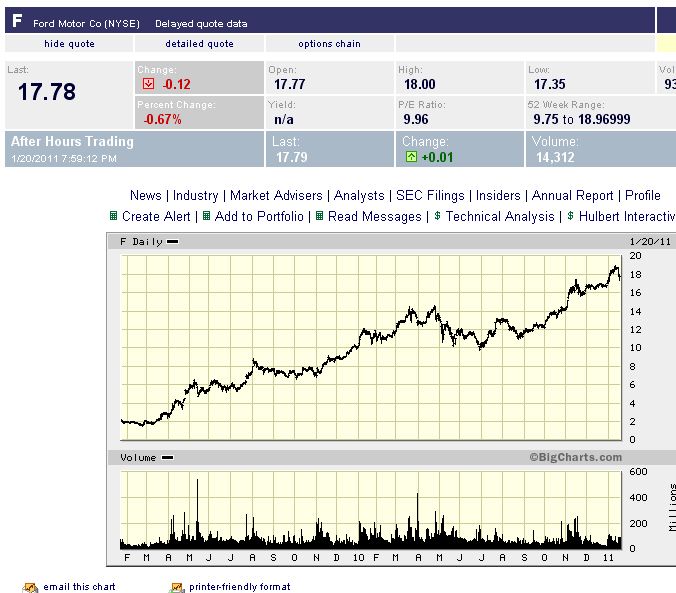Click the Create Alert green grid icon
Image resolution: width=676 pixels, height=593 pixels.
pos(113,215)
